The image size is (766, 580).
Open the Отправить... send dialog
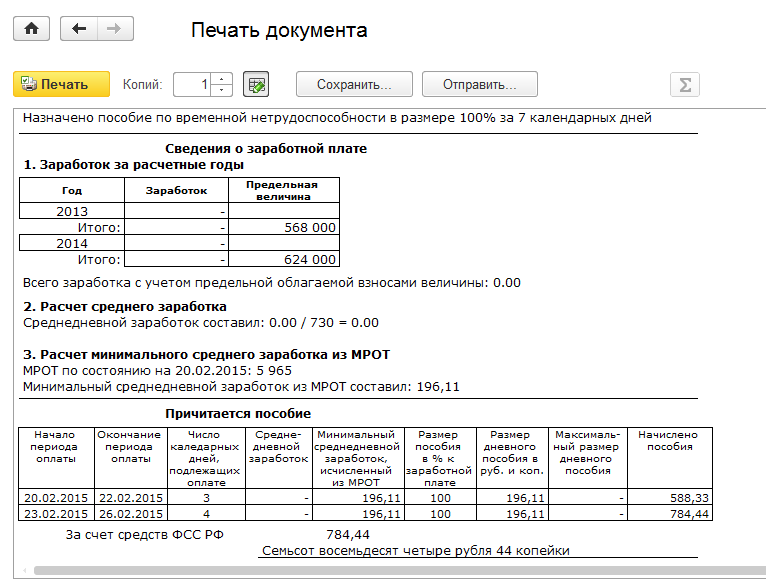479,84
